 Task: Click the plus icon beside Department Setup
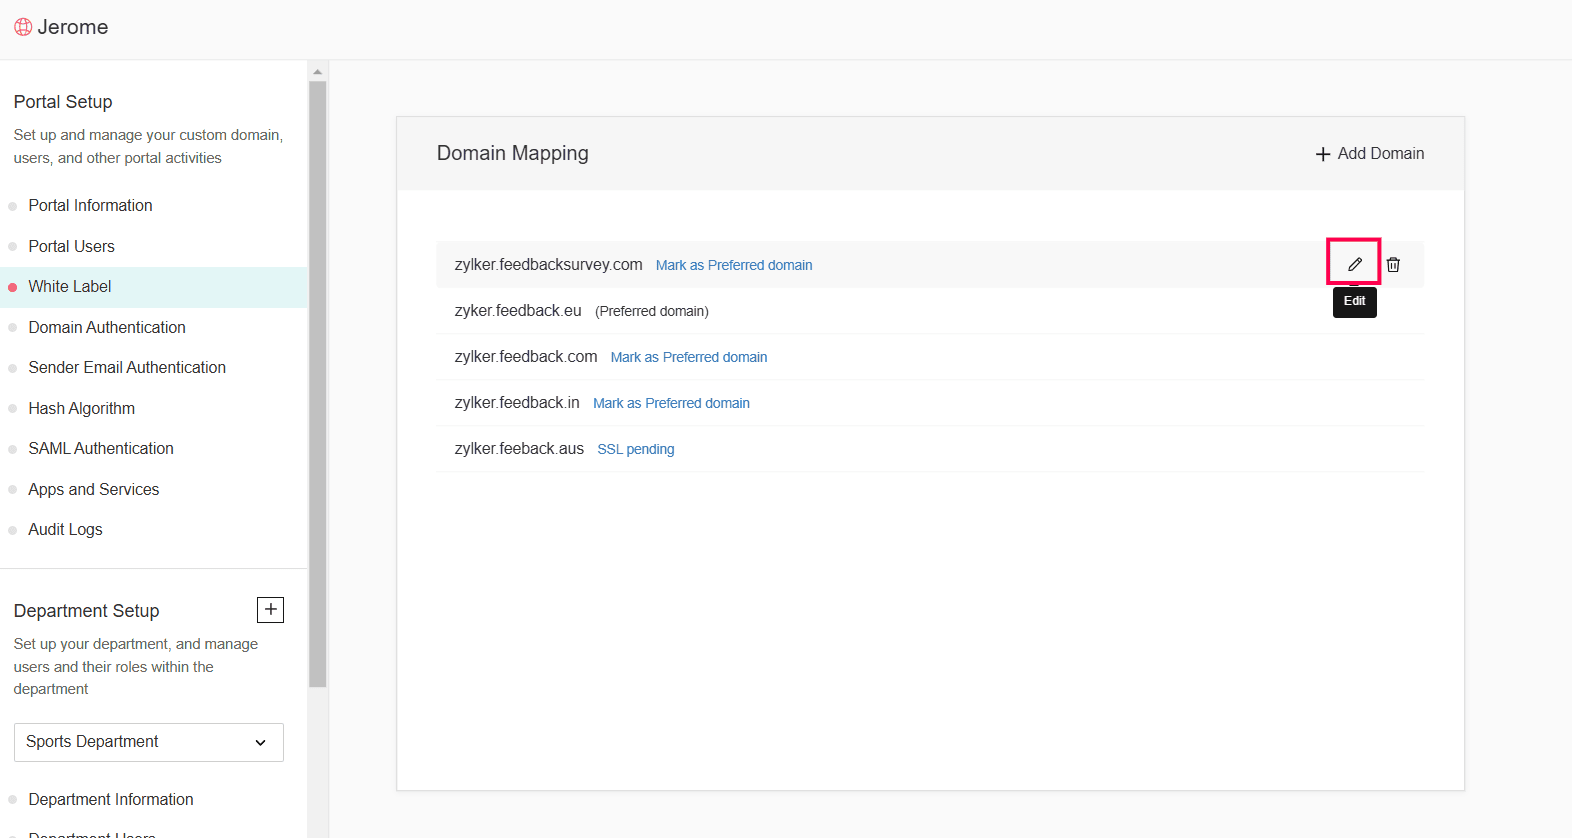270,610
